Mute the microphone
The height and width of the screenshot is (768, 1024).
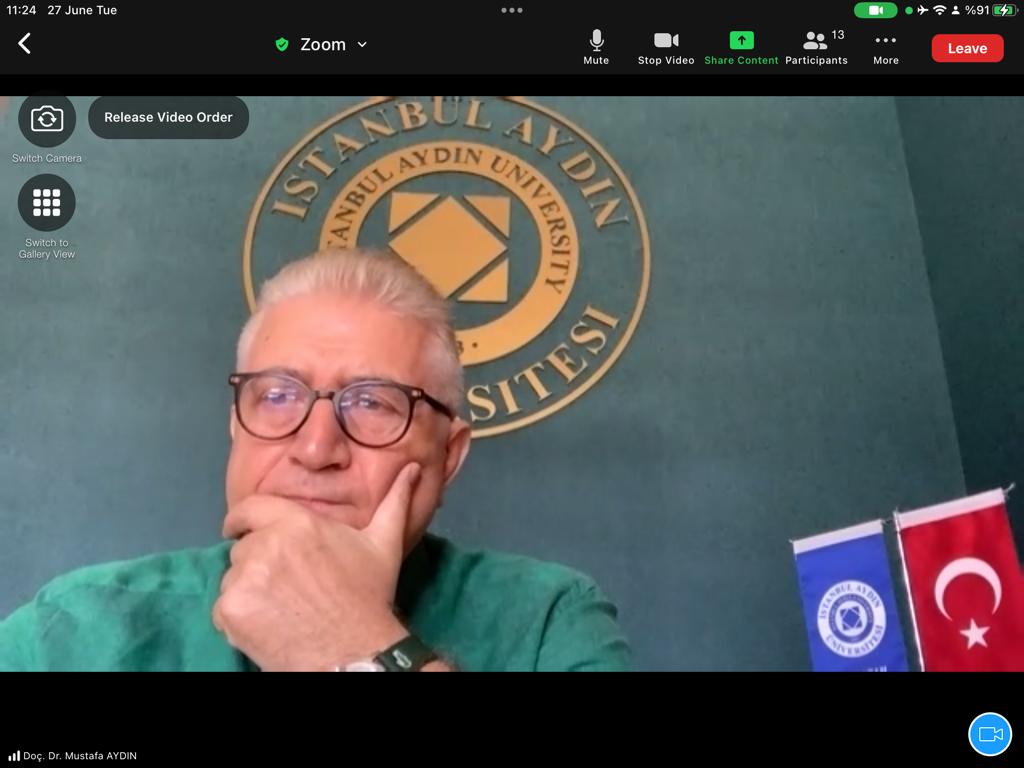pyautogui.click(x=596, y=48)
